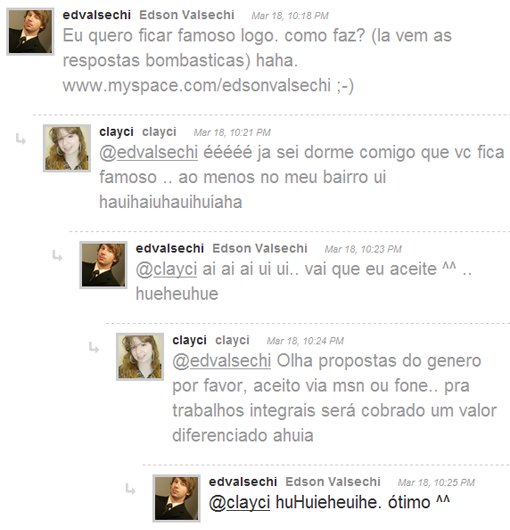Click reply arrow icon beside 10:23 PM post
The height and width of the screenshot is (530, 510).
point(57,256)
